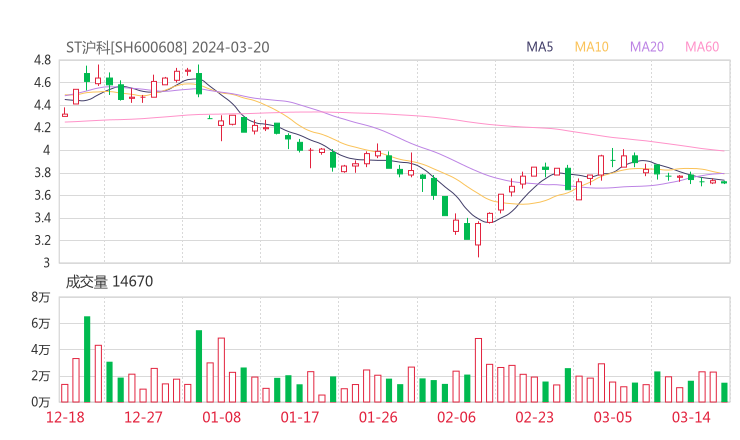Viewport: 740px width, 440px height.
Task: Click the 4.4 price axis label
Action: click(x=42, y=105)
